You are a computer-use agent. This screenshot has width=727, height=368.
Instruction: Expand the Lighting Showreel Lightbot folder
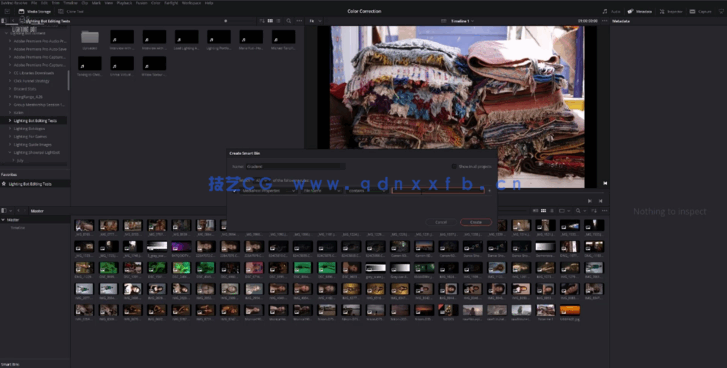coord(10,152)
